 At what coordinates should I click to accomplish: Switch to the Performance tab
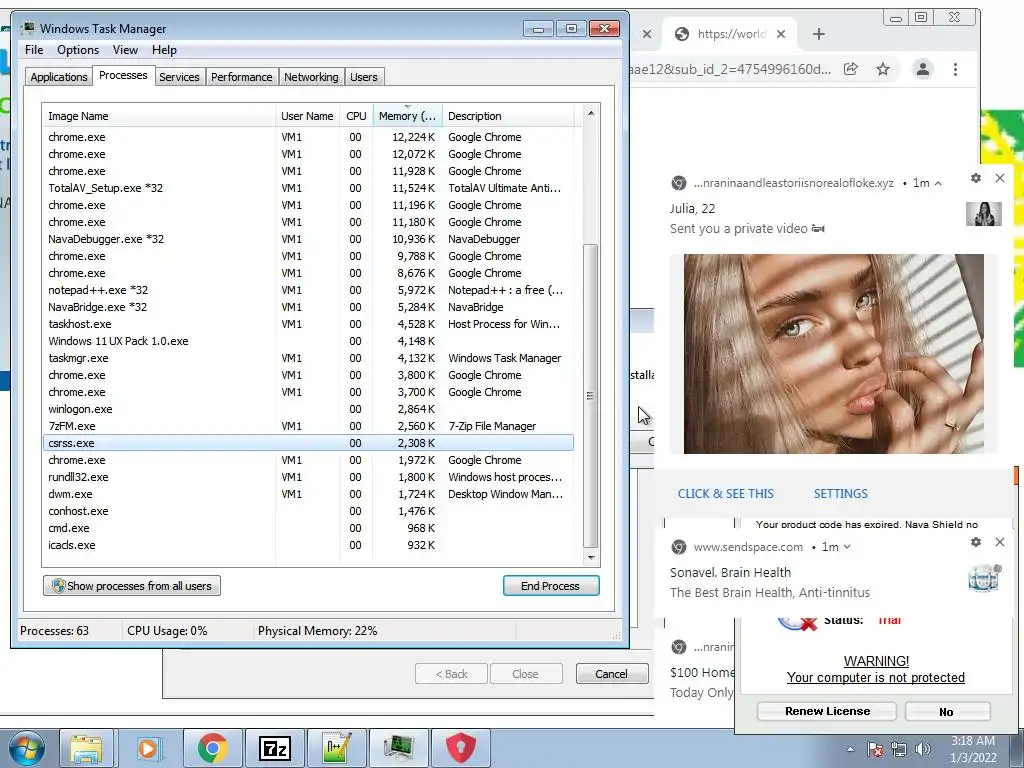click(241, 77)
